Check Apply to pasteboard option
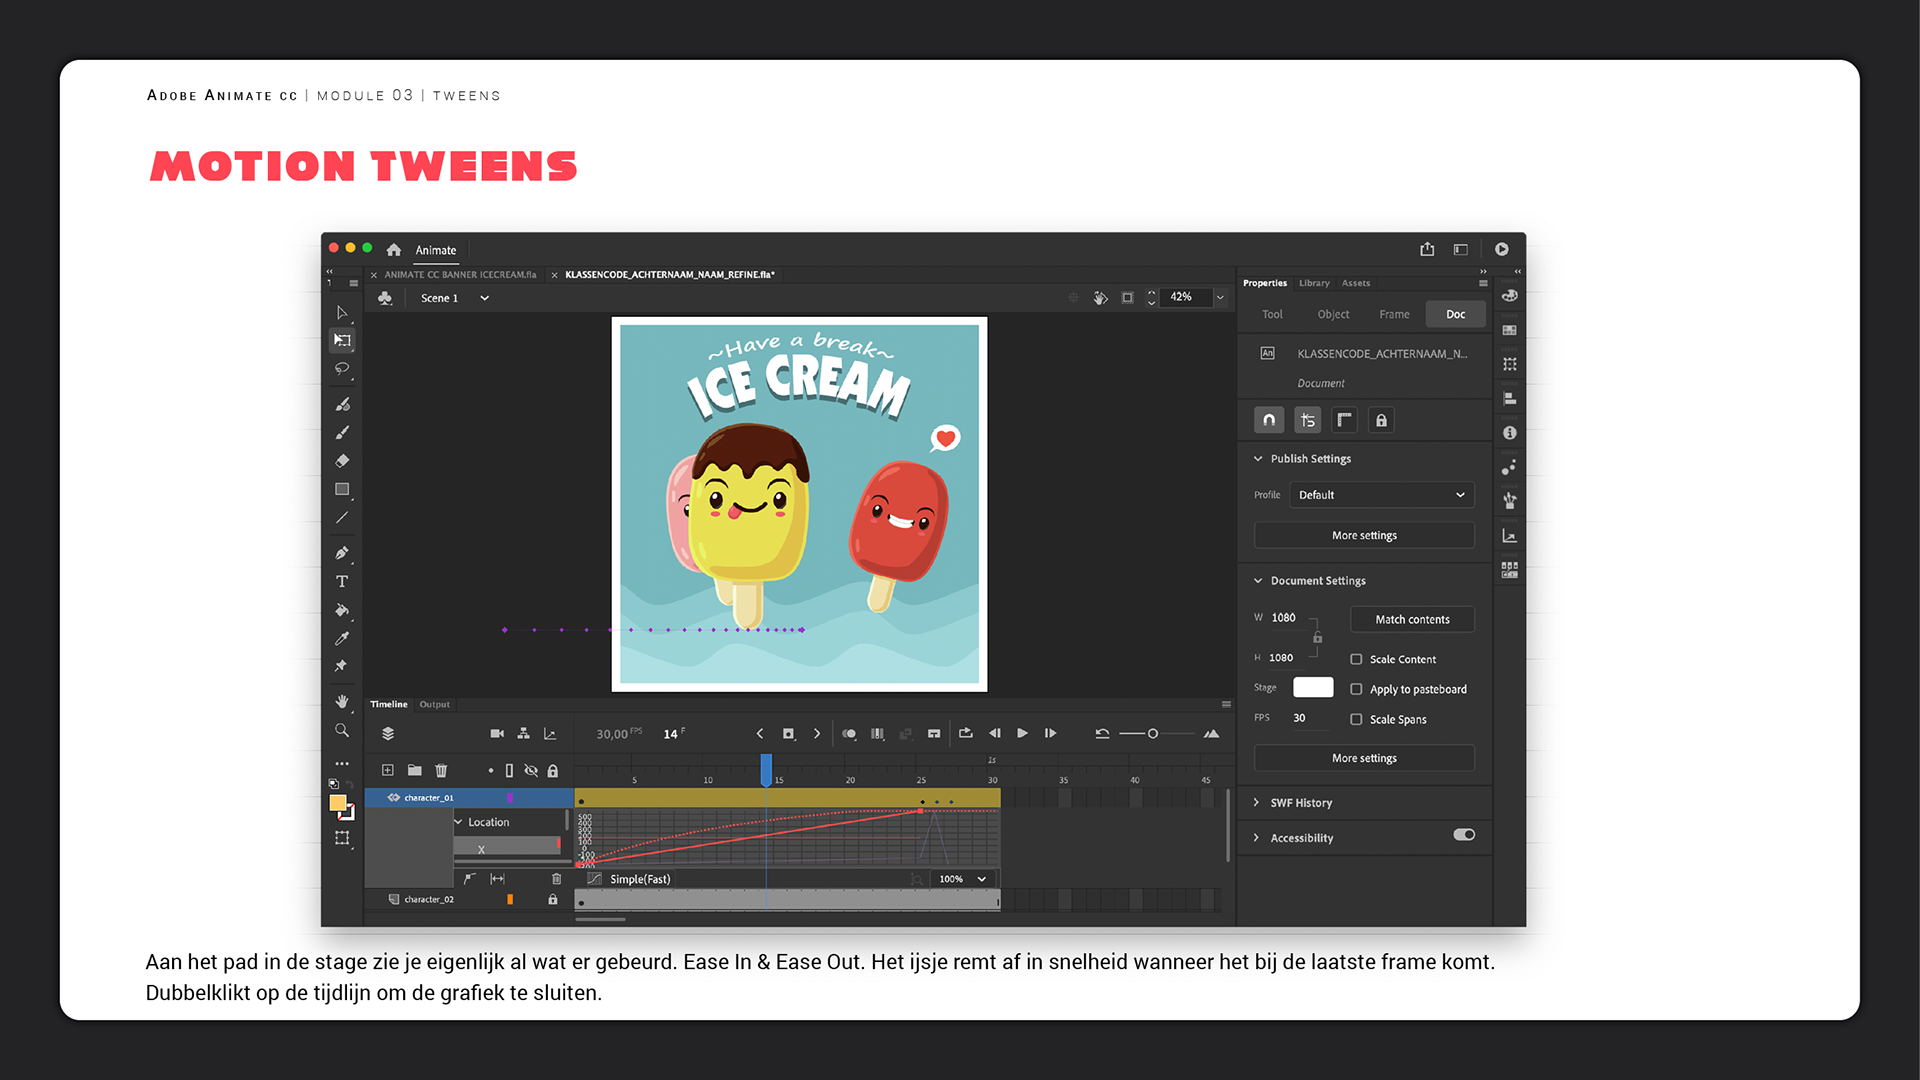The image size is (1920, 1080). click(1356, 689)
